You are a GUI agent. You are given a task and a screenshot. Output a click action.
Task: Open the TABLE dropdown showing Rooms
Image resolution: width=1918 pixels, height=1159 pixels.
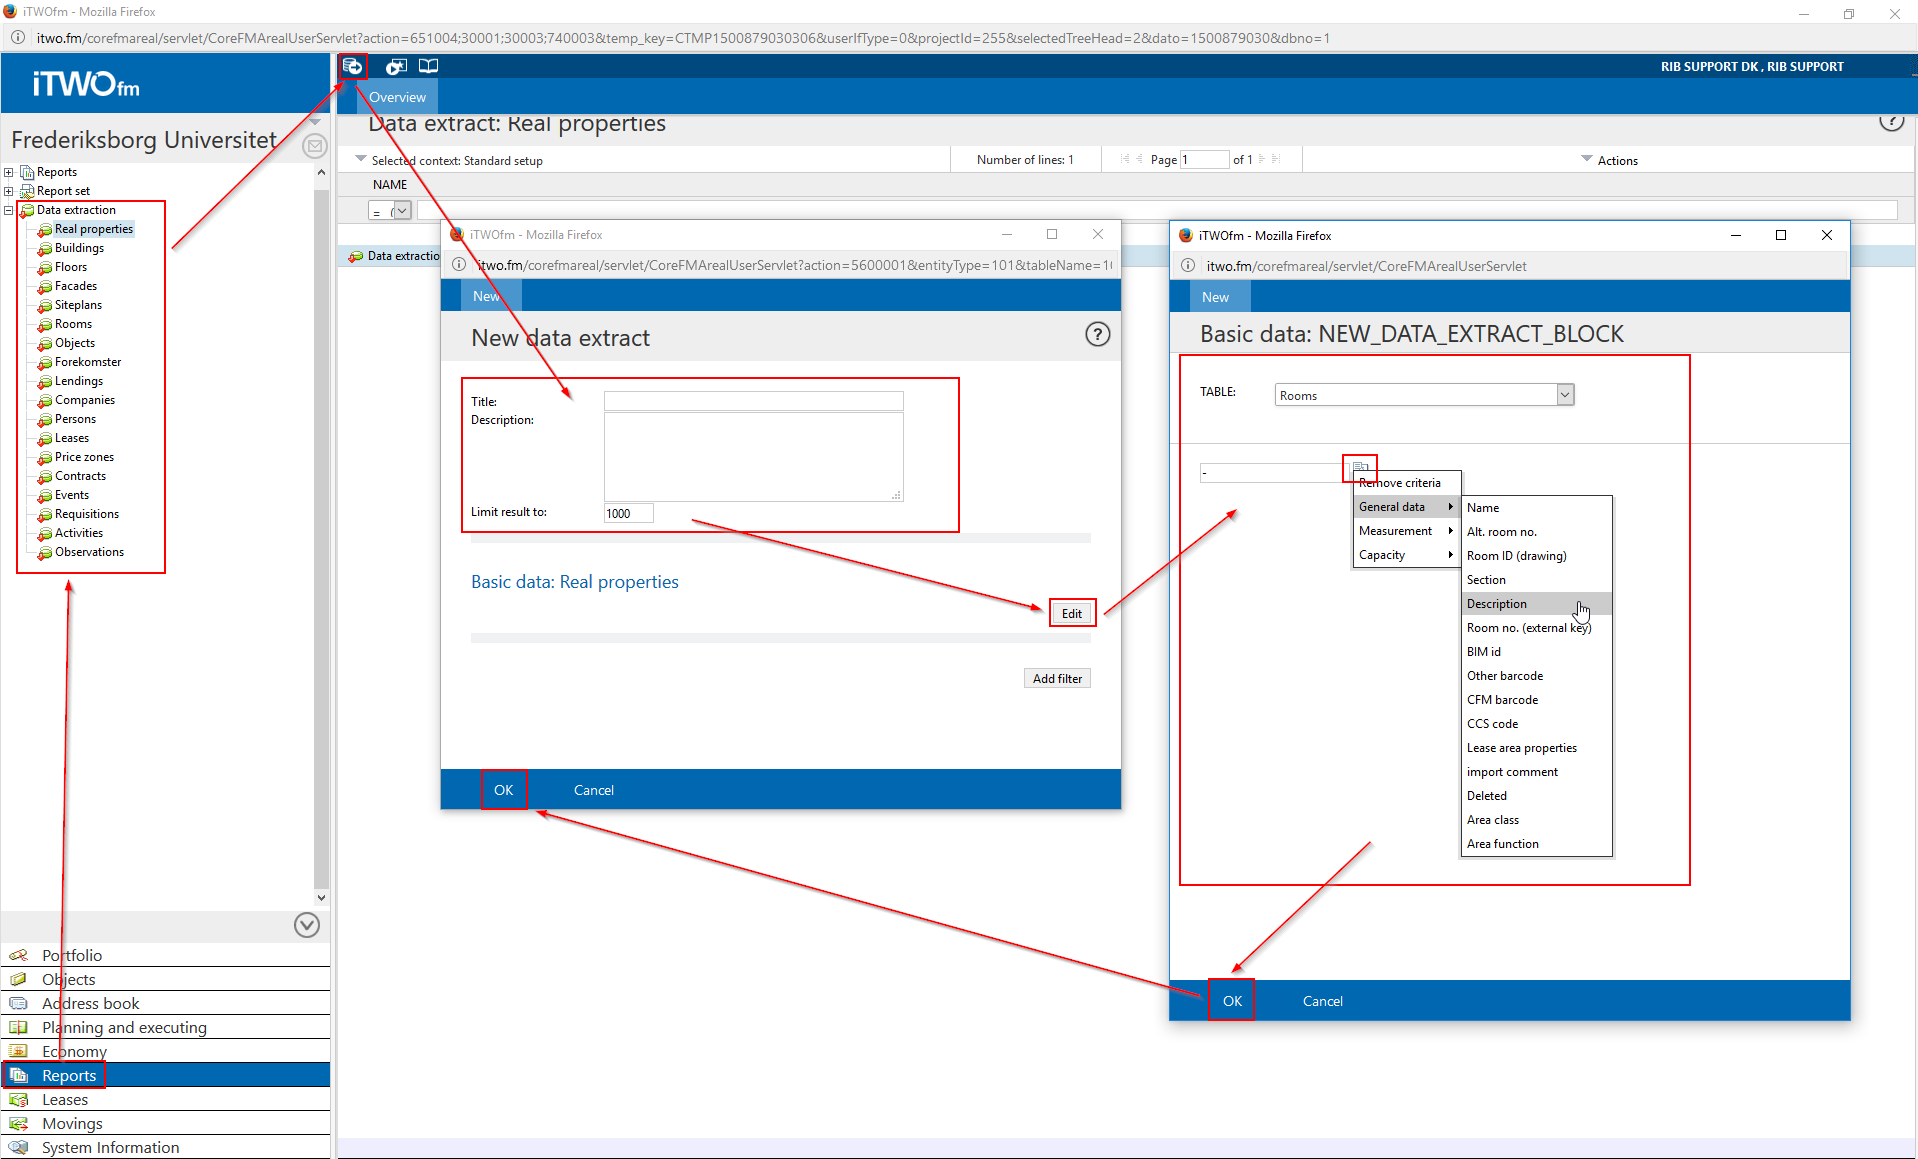tap(1564, 395)
